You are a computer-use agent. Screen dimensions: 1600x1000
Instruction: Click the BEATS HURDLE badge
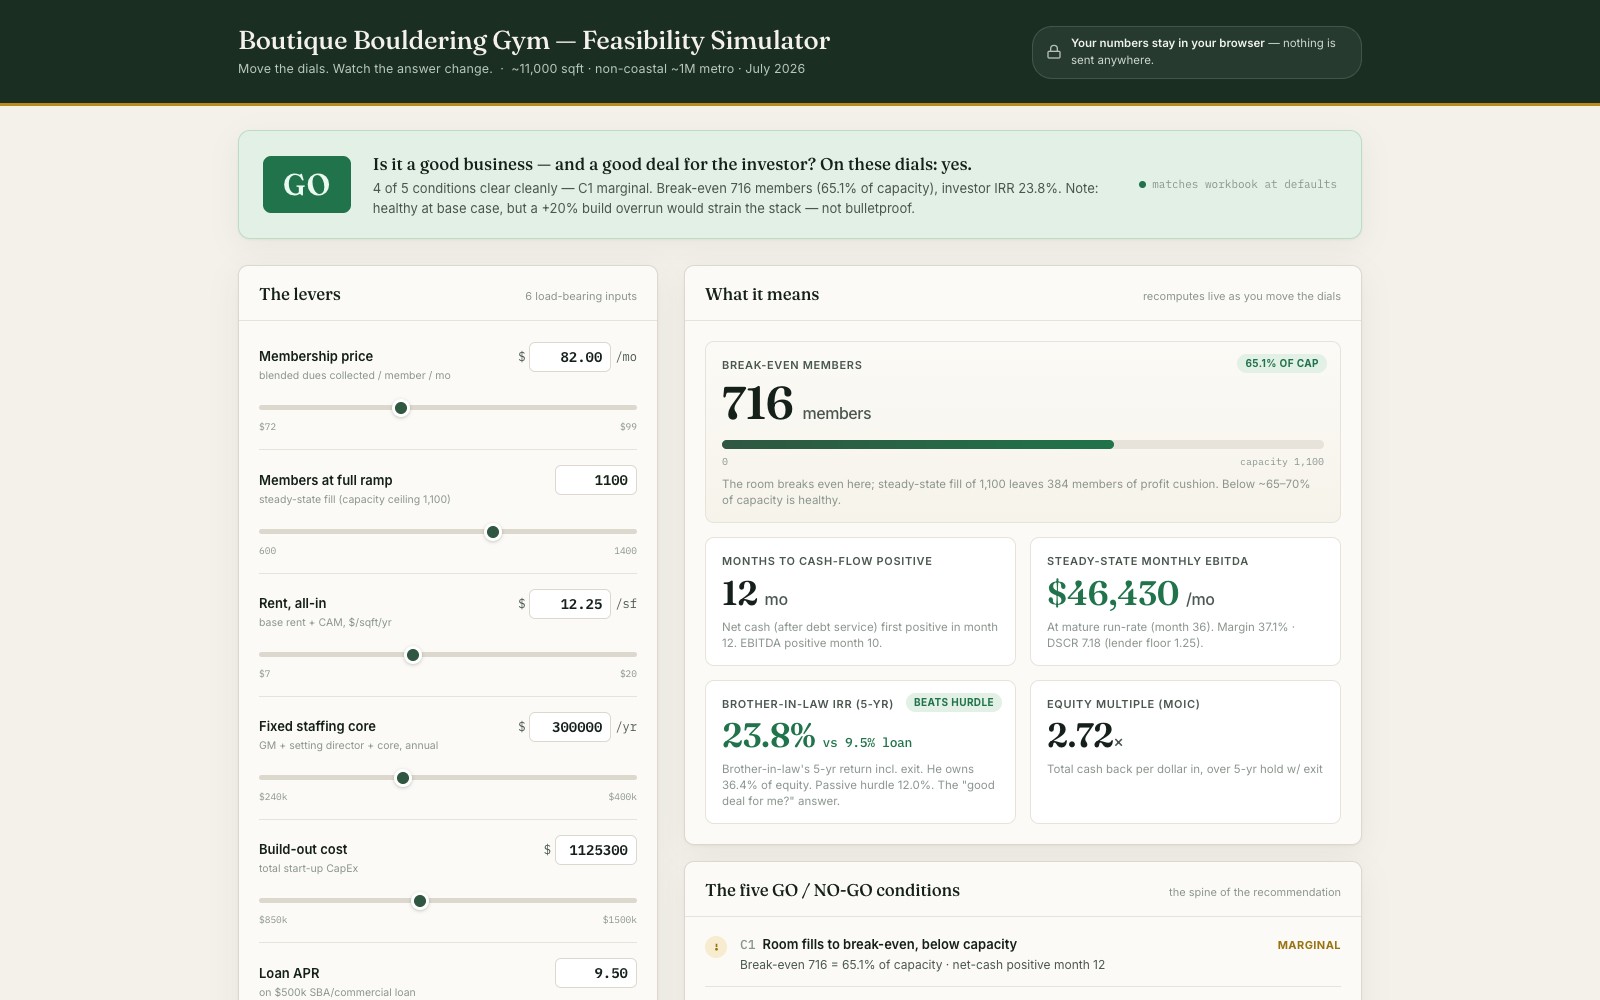(954, 702)
